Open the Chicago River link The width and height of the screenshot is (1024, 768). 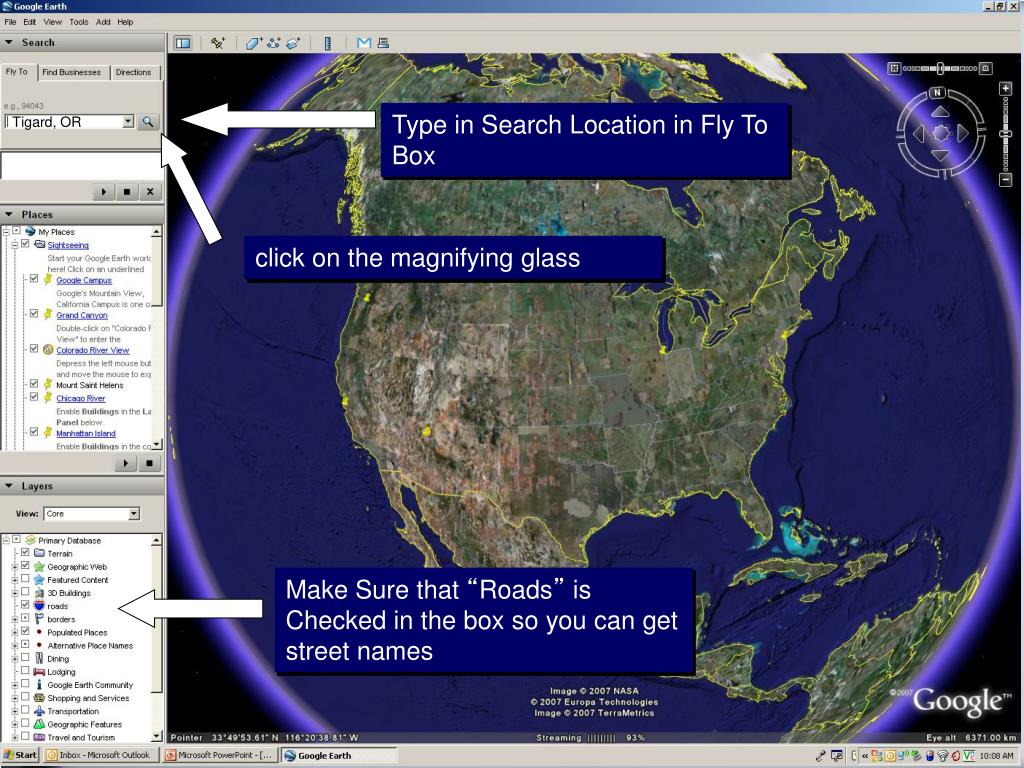coord(80,398)
